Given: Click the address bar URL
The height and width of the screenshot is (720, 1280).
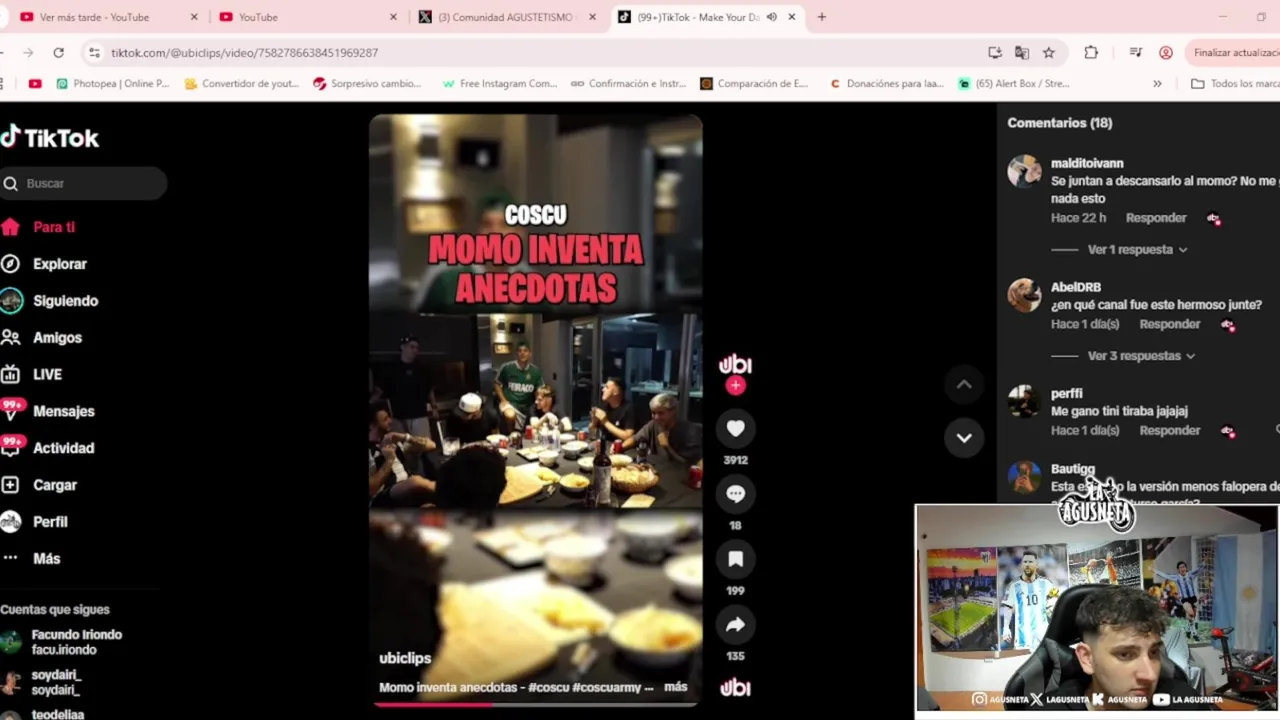Looking at the screenshot, I should [244, 53].
